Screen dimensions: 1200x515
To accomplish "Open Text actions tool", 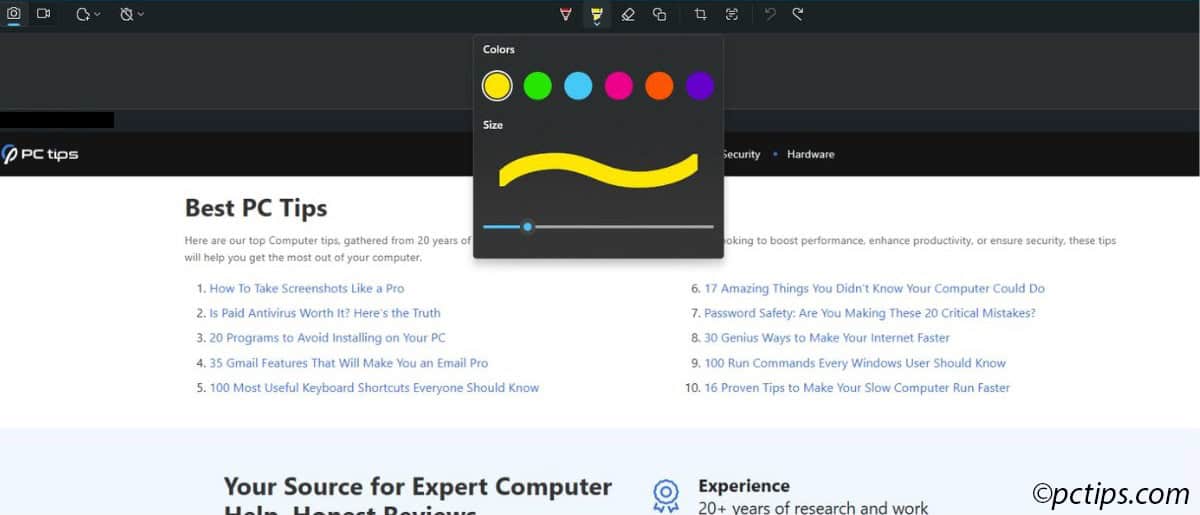I will tap(732, 14).
